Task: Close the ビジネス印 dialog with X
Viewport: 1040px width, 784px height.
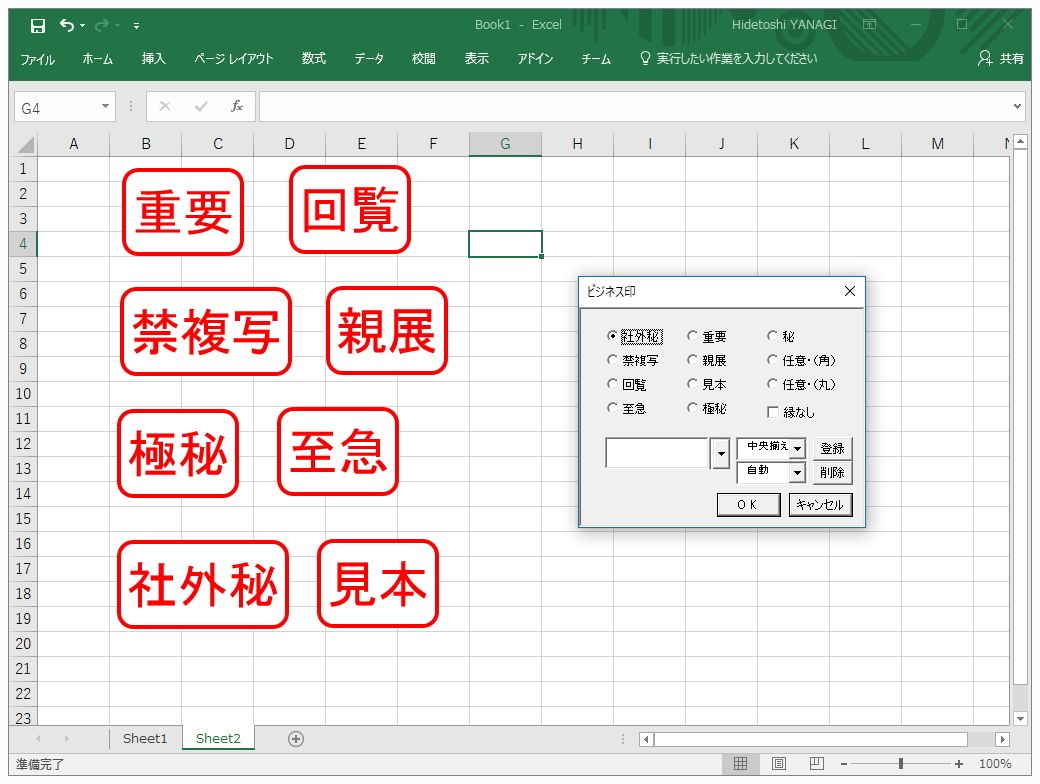Action: click(x=850, y=291)
